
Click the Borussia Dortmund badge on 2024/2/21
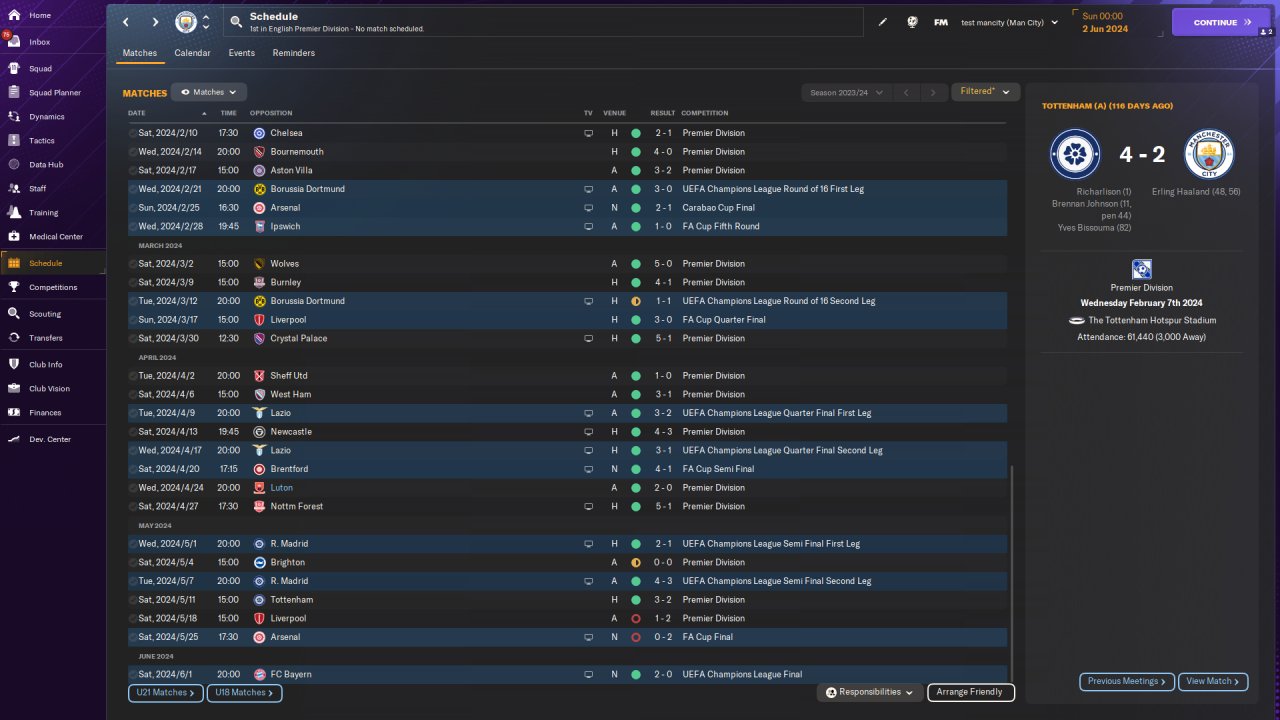point(259,189)
